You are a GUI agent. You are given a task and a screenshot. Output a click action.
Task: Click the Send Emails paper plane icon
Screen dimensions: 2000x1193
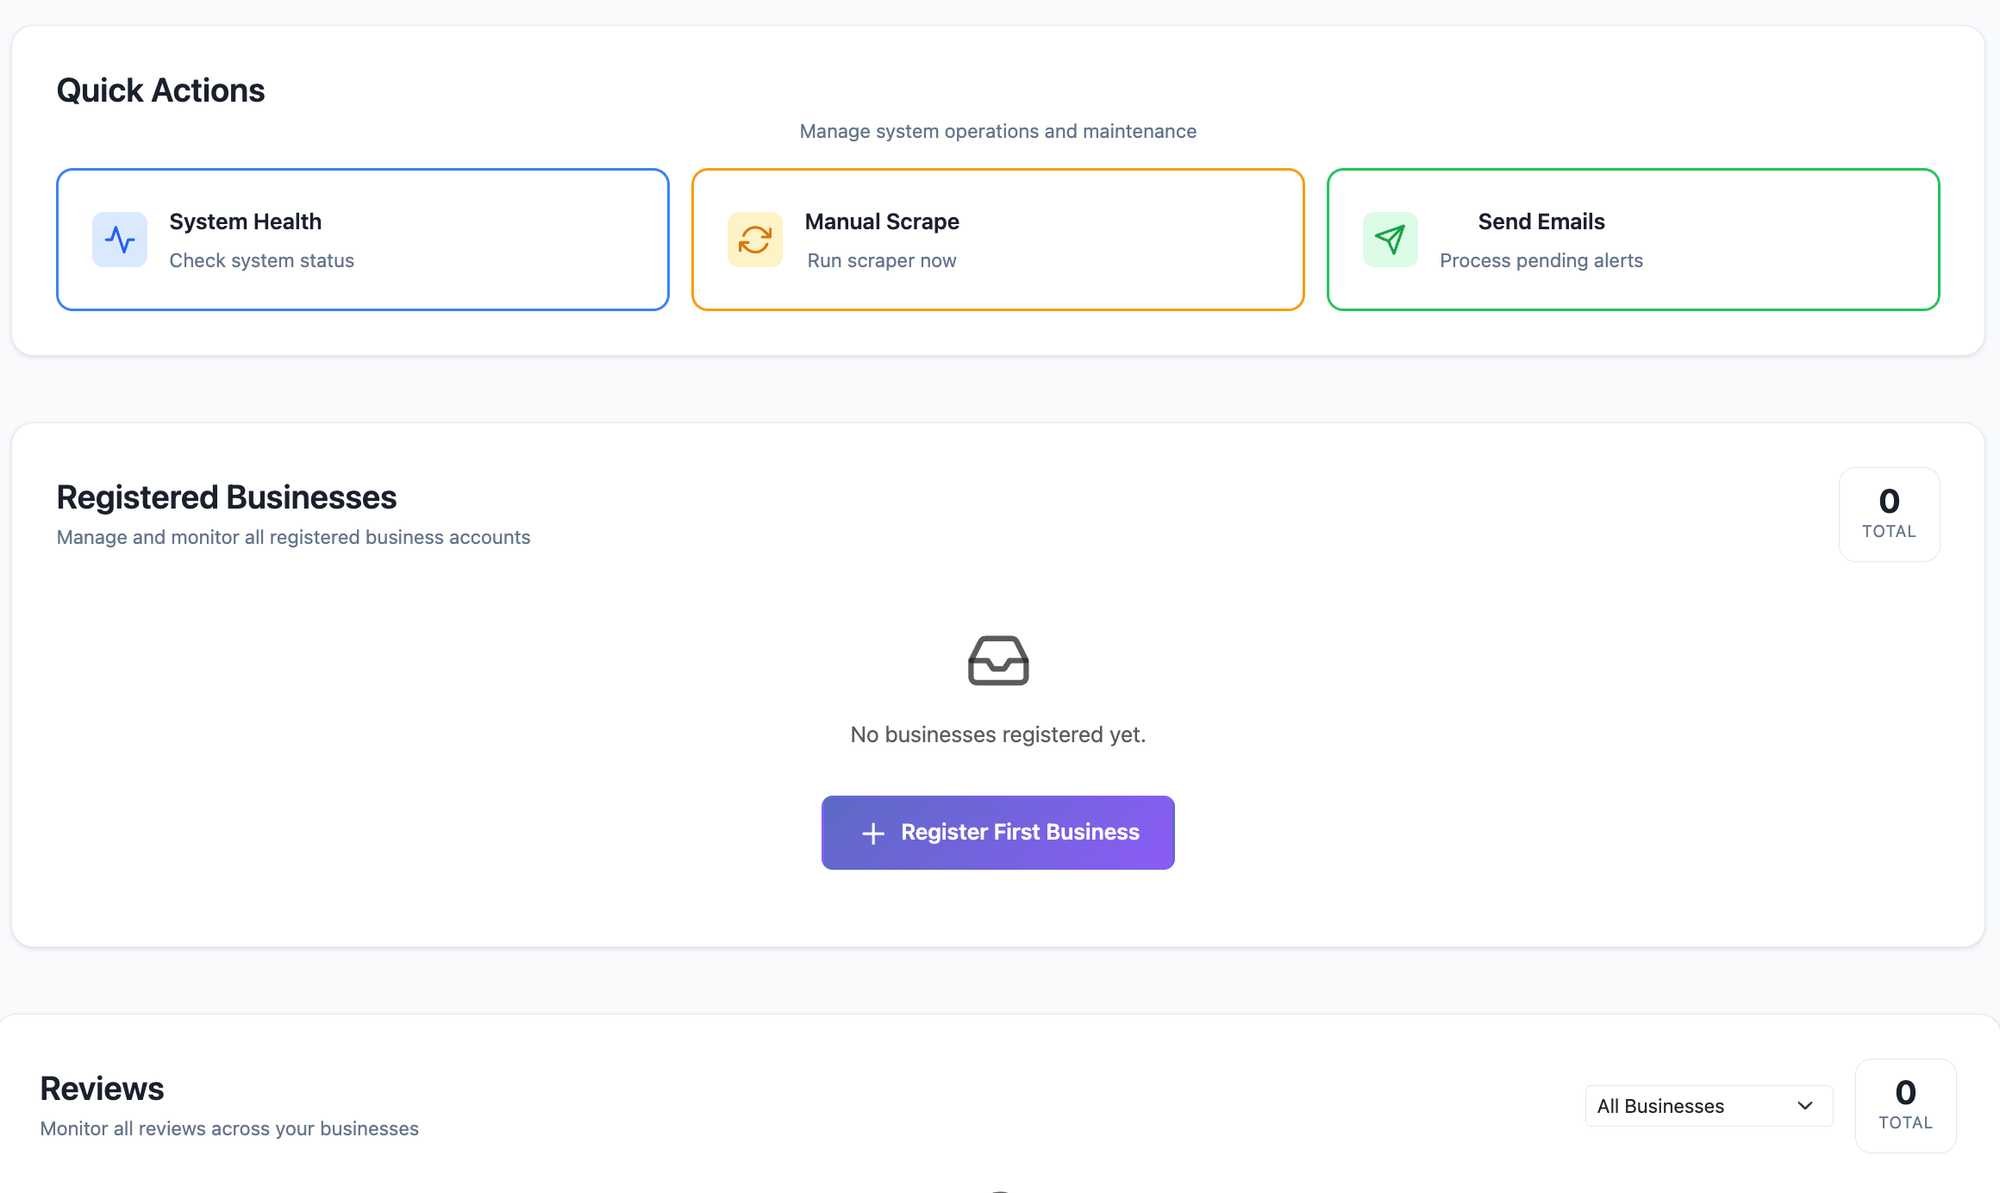(1390, 240)
